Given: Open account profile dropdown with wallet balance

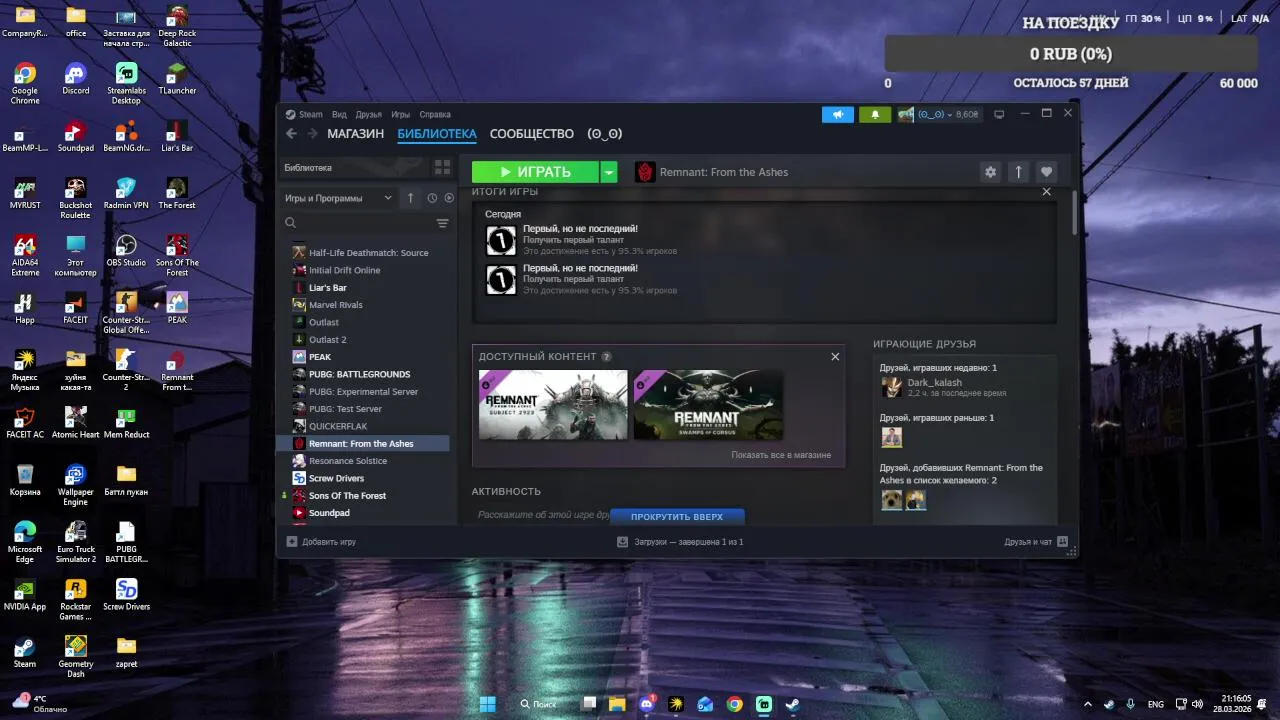Looking at the screenshot, I should 938,114.
